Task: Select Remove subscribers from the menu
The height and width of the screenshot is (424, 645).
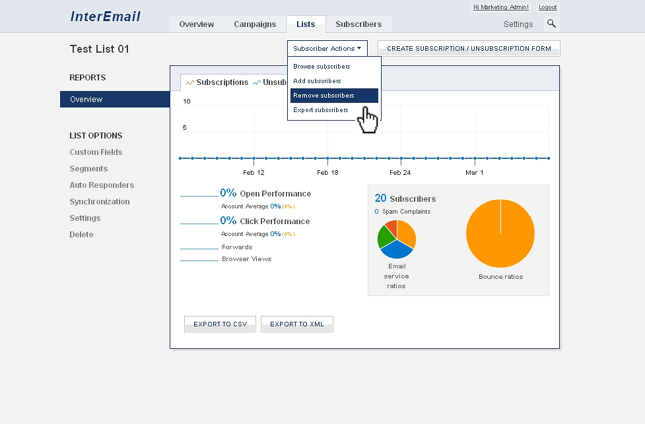Action: point(323,95)
